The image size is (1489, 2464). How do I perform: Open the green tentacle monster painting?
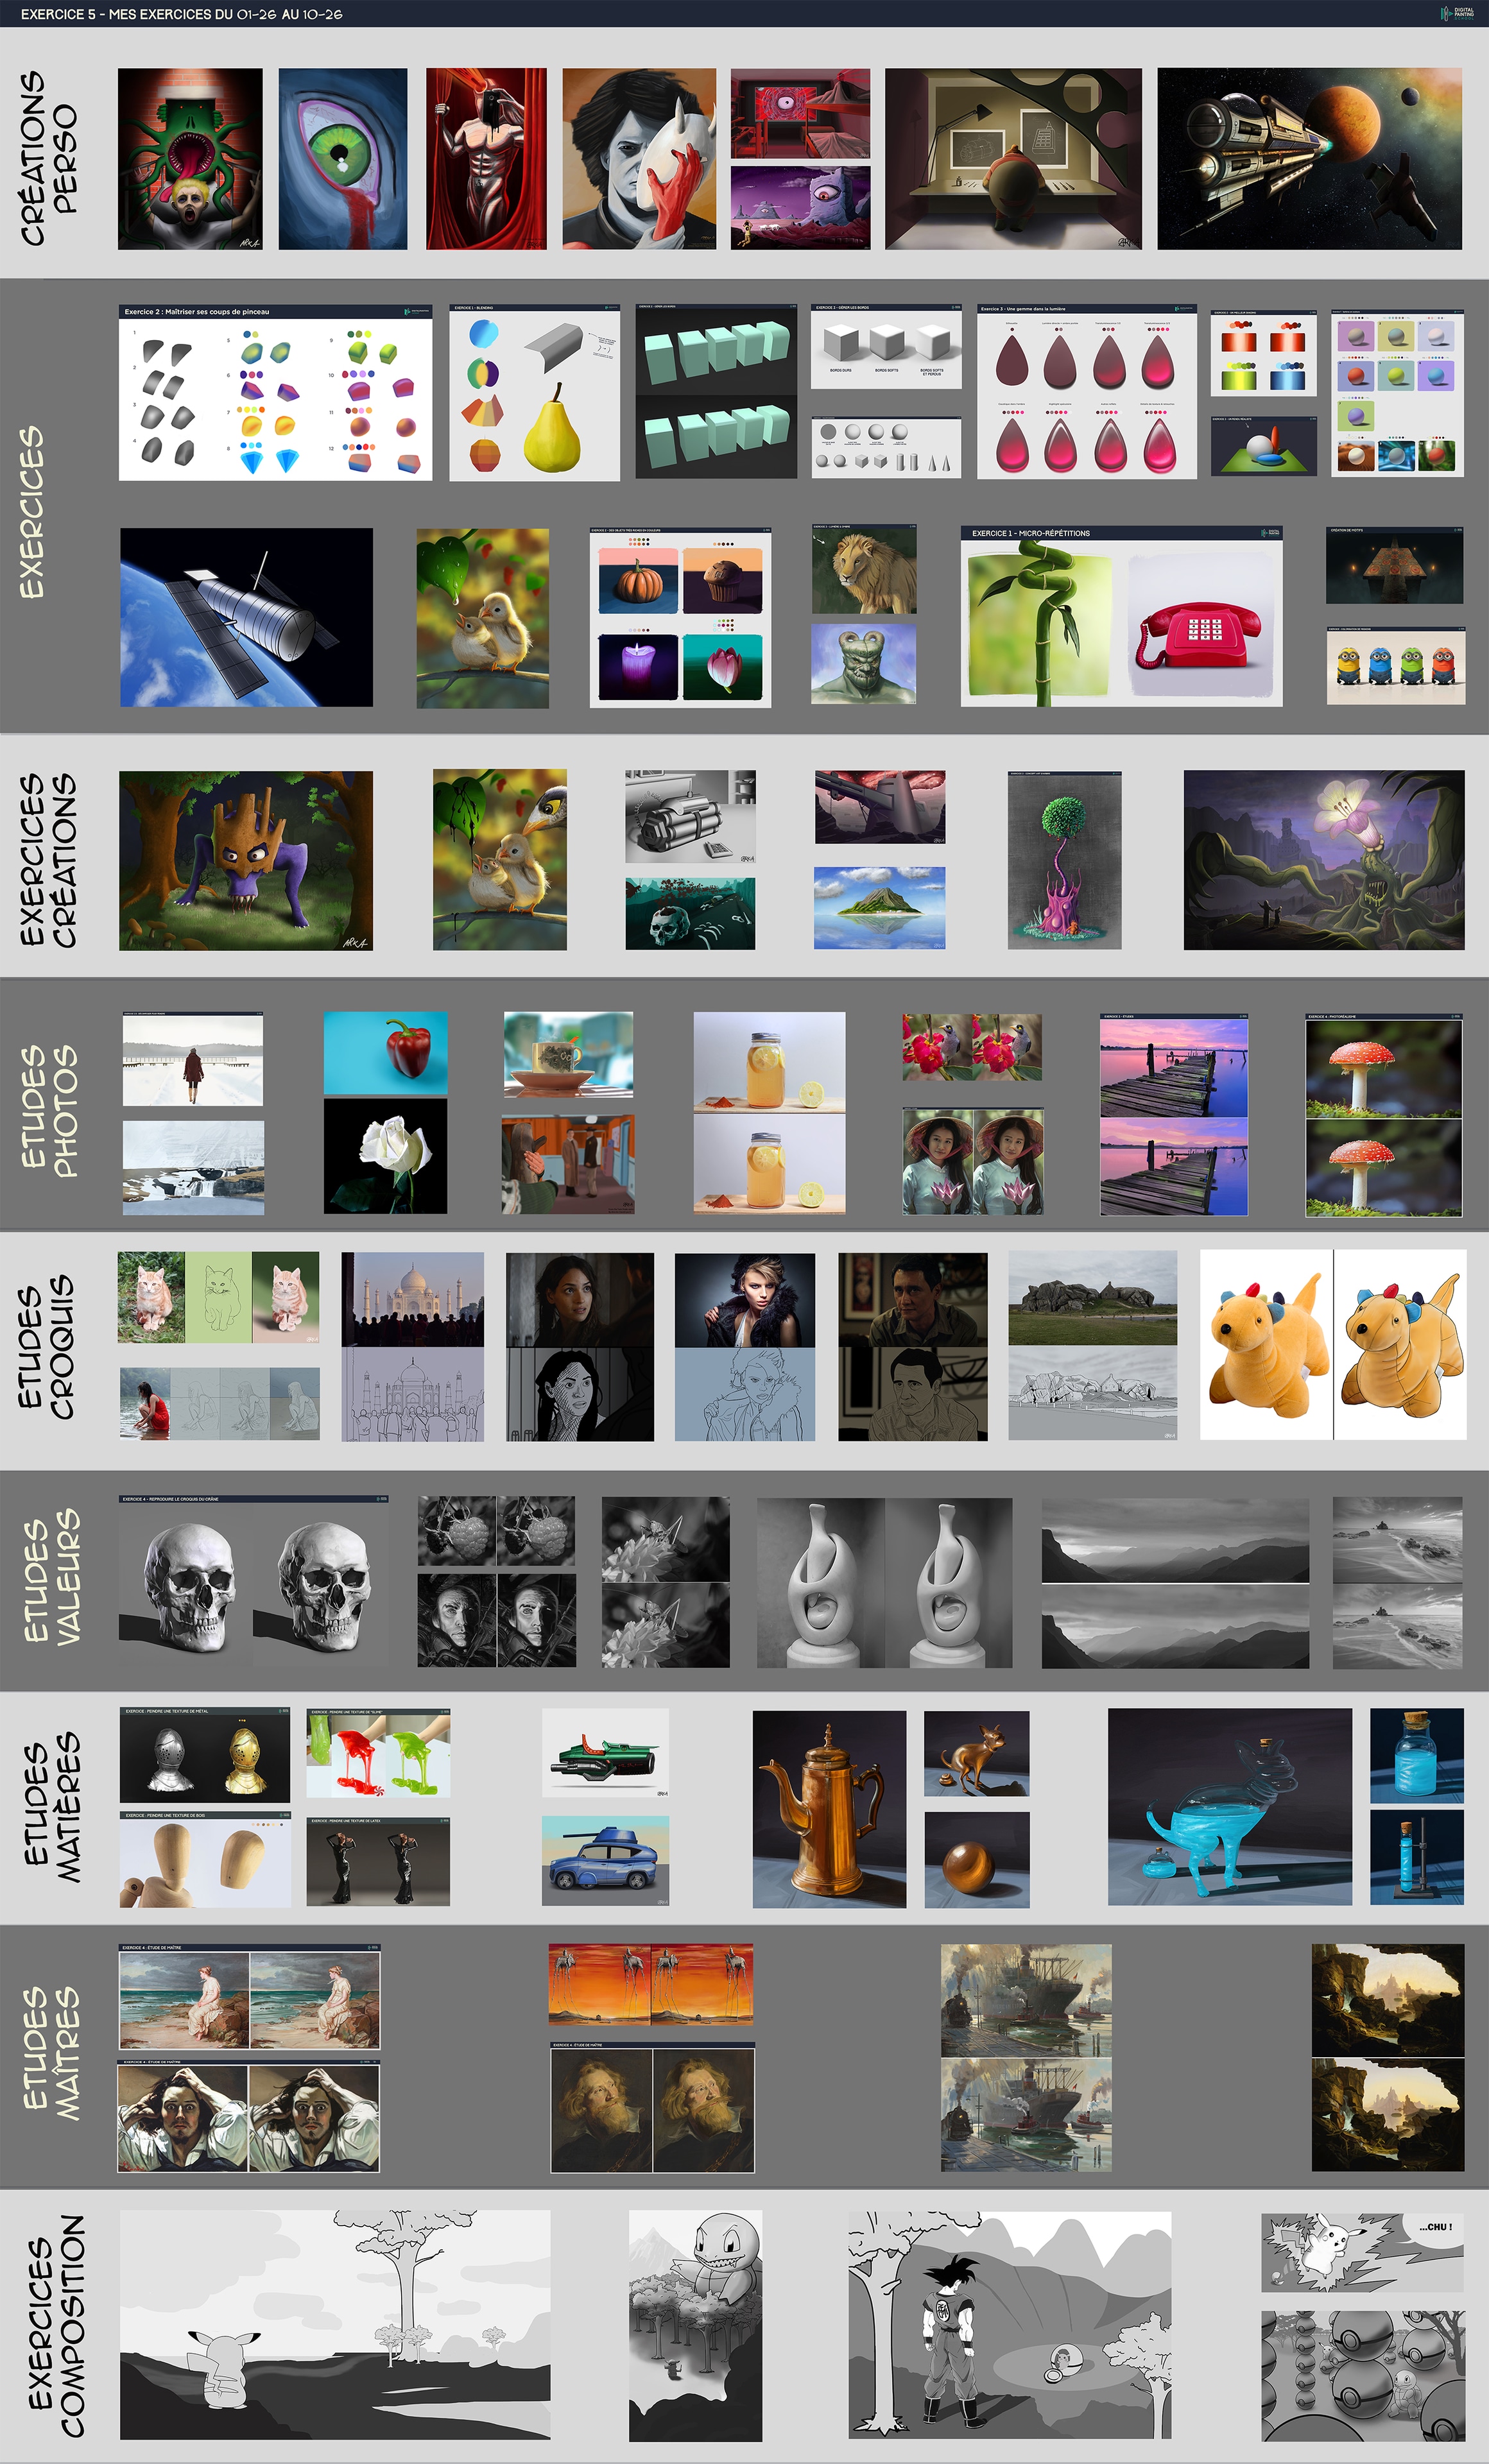click(x=190, y=159)
